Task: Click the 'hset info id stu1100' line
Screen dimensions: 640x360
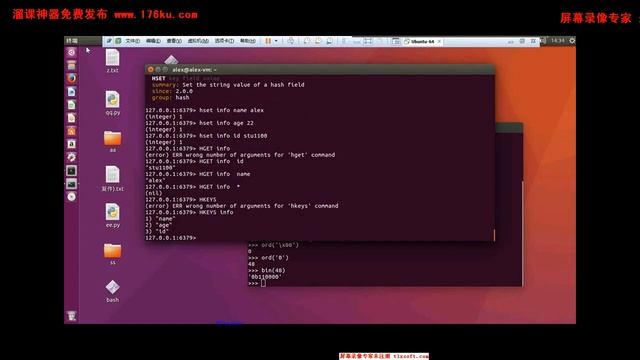Action: pos(206,136)
